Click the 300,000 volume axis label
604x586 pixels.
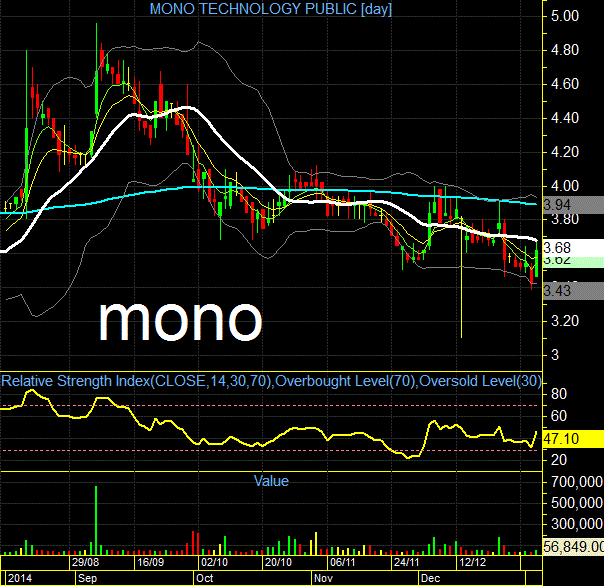577,524
